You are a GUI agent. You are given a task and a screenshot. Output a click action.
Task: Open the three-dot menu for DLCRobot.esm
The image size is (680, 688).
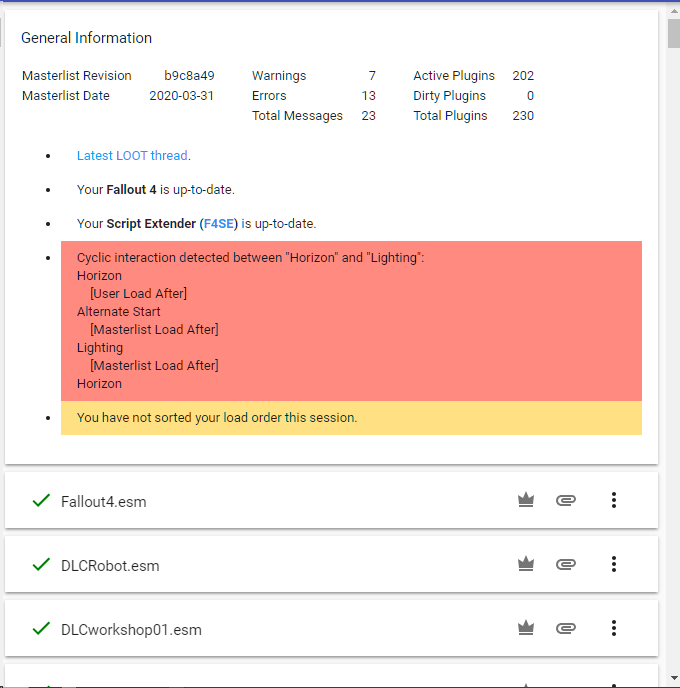tap(614, 564)
